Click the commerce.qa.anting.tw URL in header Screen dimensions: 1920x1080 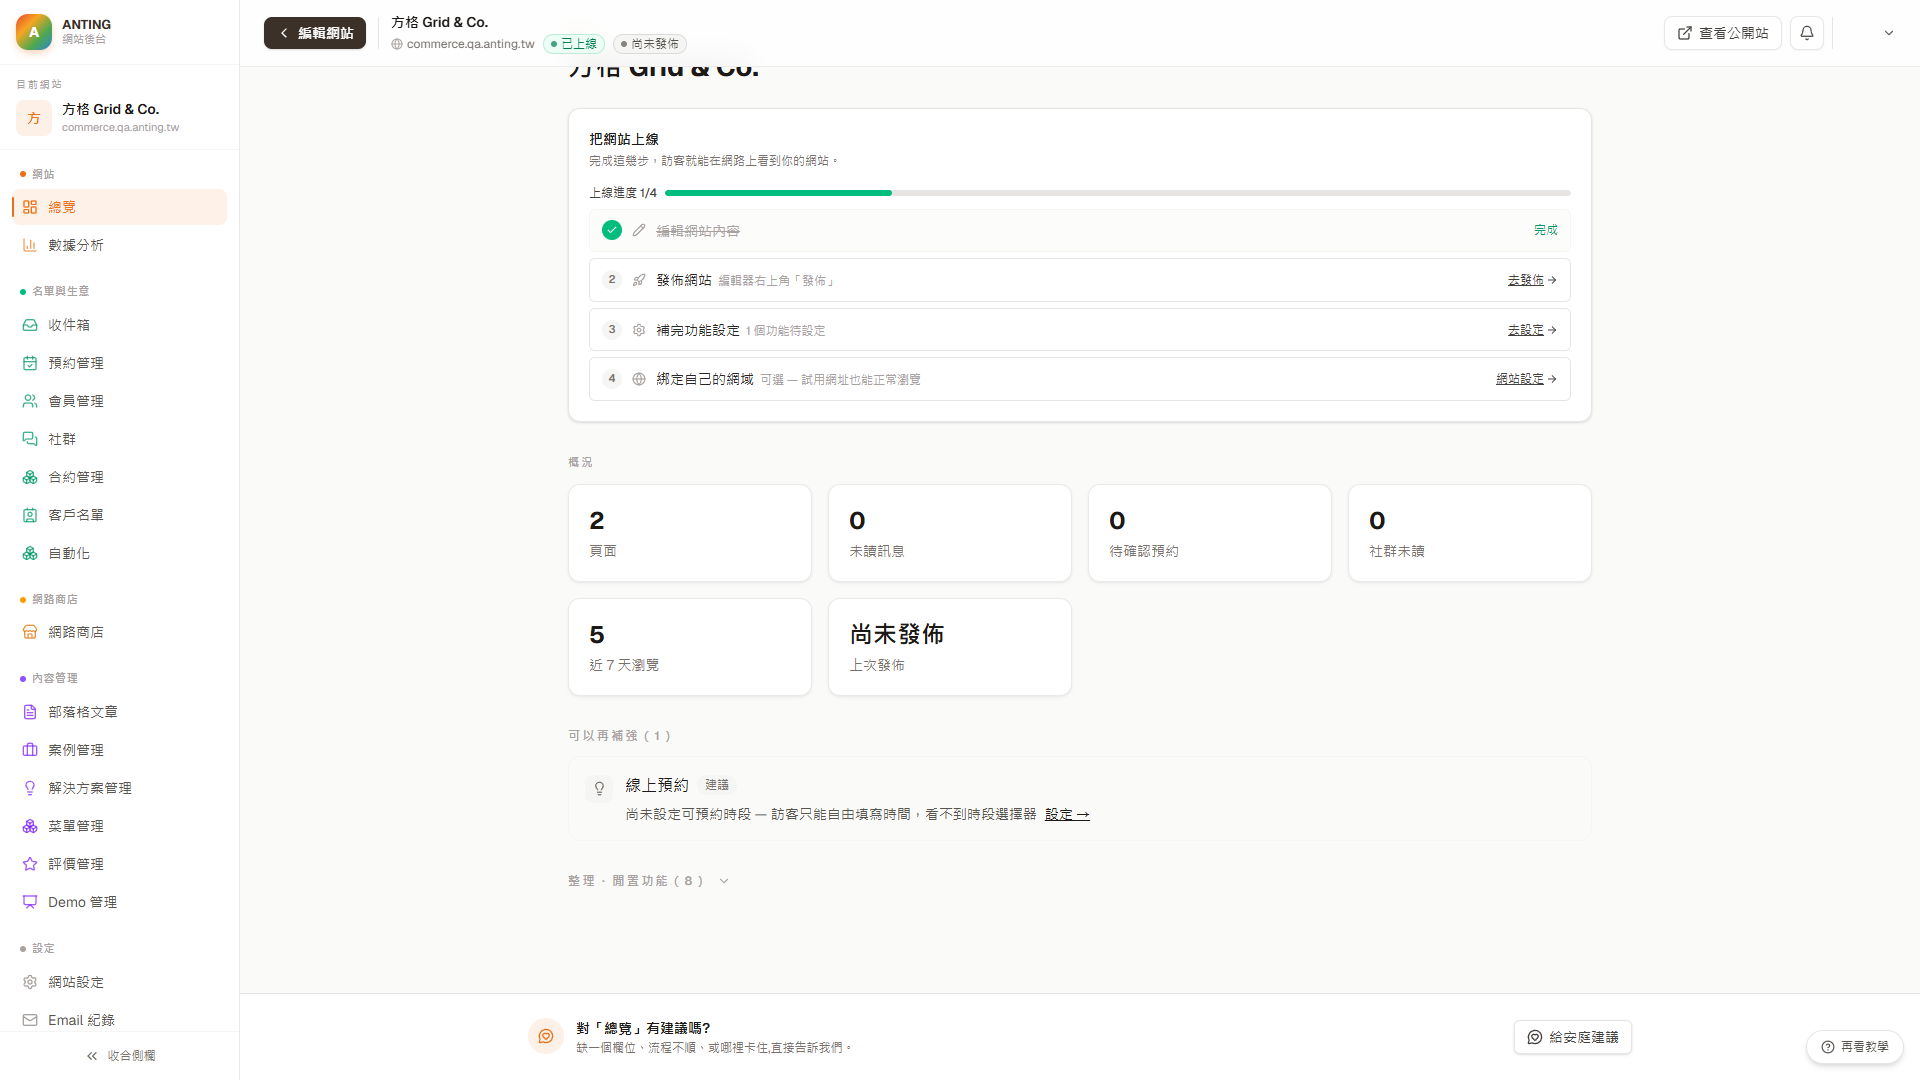point(471,44)
